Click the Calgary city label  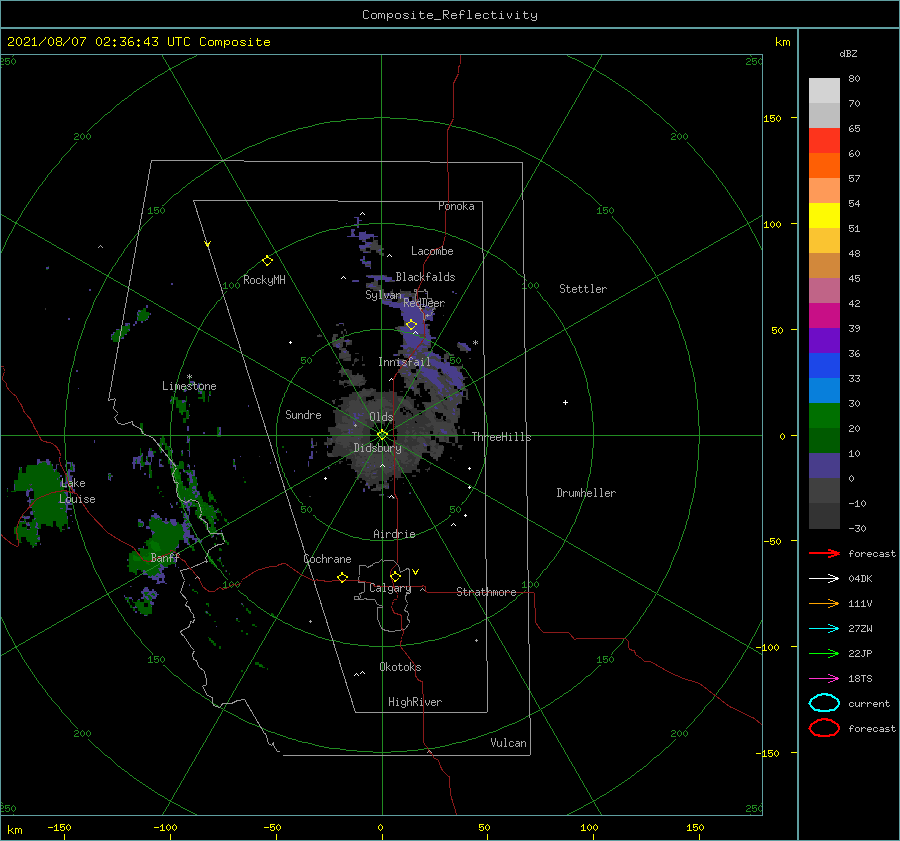tap(390, 588)
